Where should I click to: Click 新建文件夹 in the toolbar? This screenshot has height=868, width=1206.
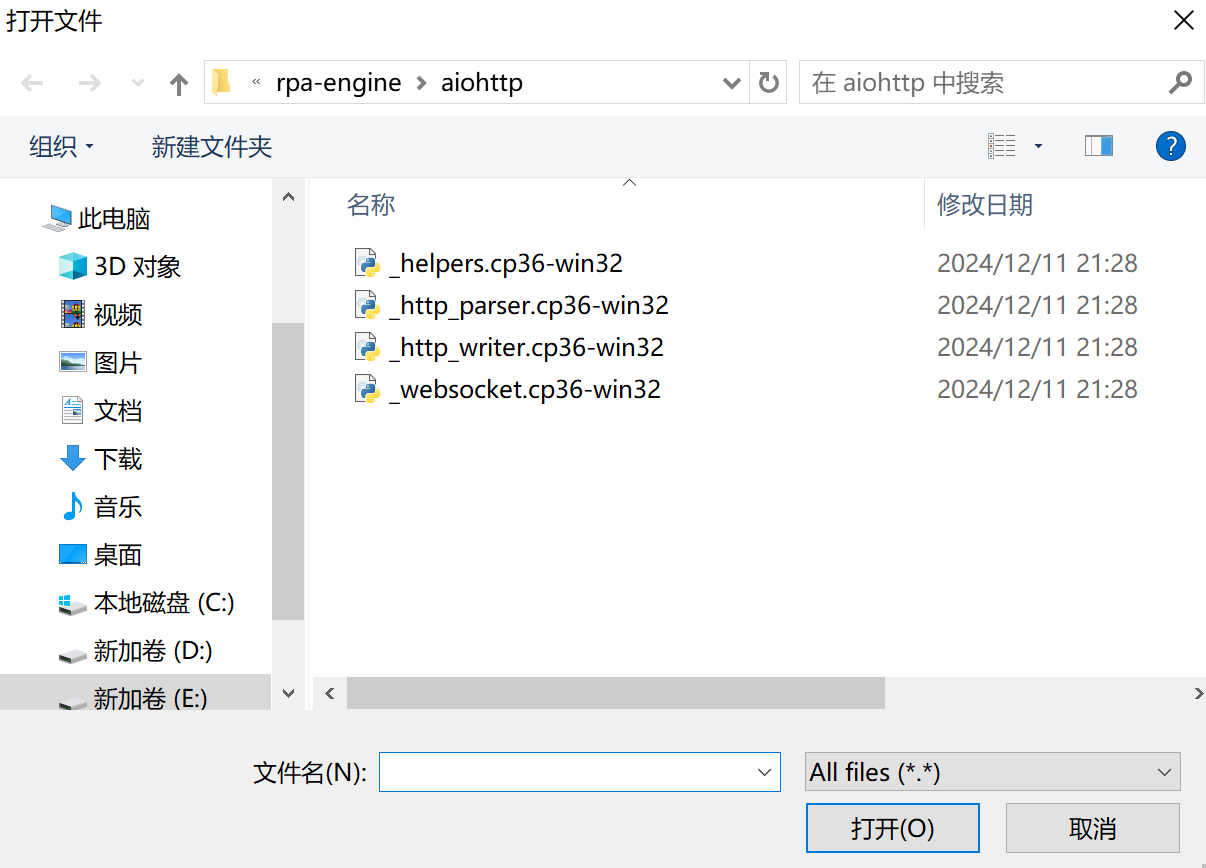click(x=212, y=147)
